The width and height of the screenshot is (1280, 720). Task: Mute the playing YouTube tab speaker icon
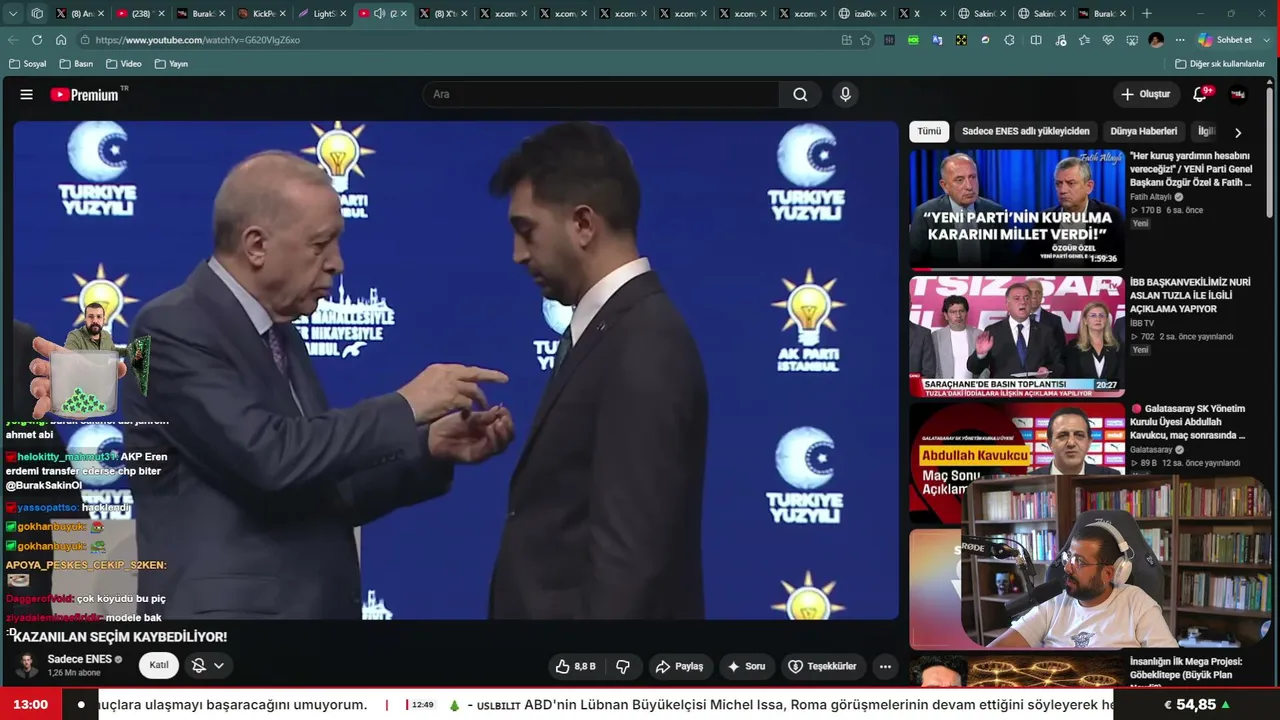pyautogui.click(x=379, y=14)
